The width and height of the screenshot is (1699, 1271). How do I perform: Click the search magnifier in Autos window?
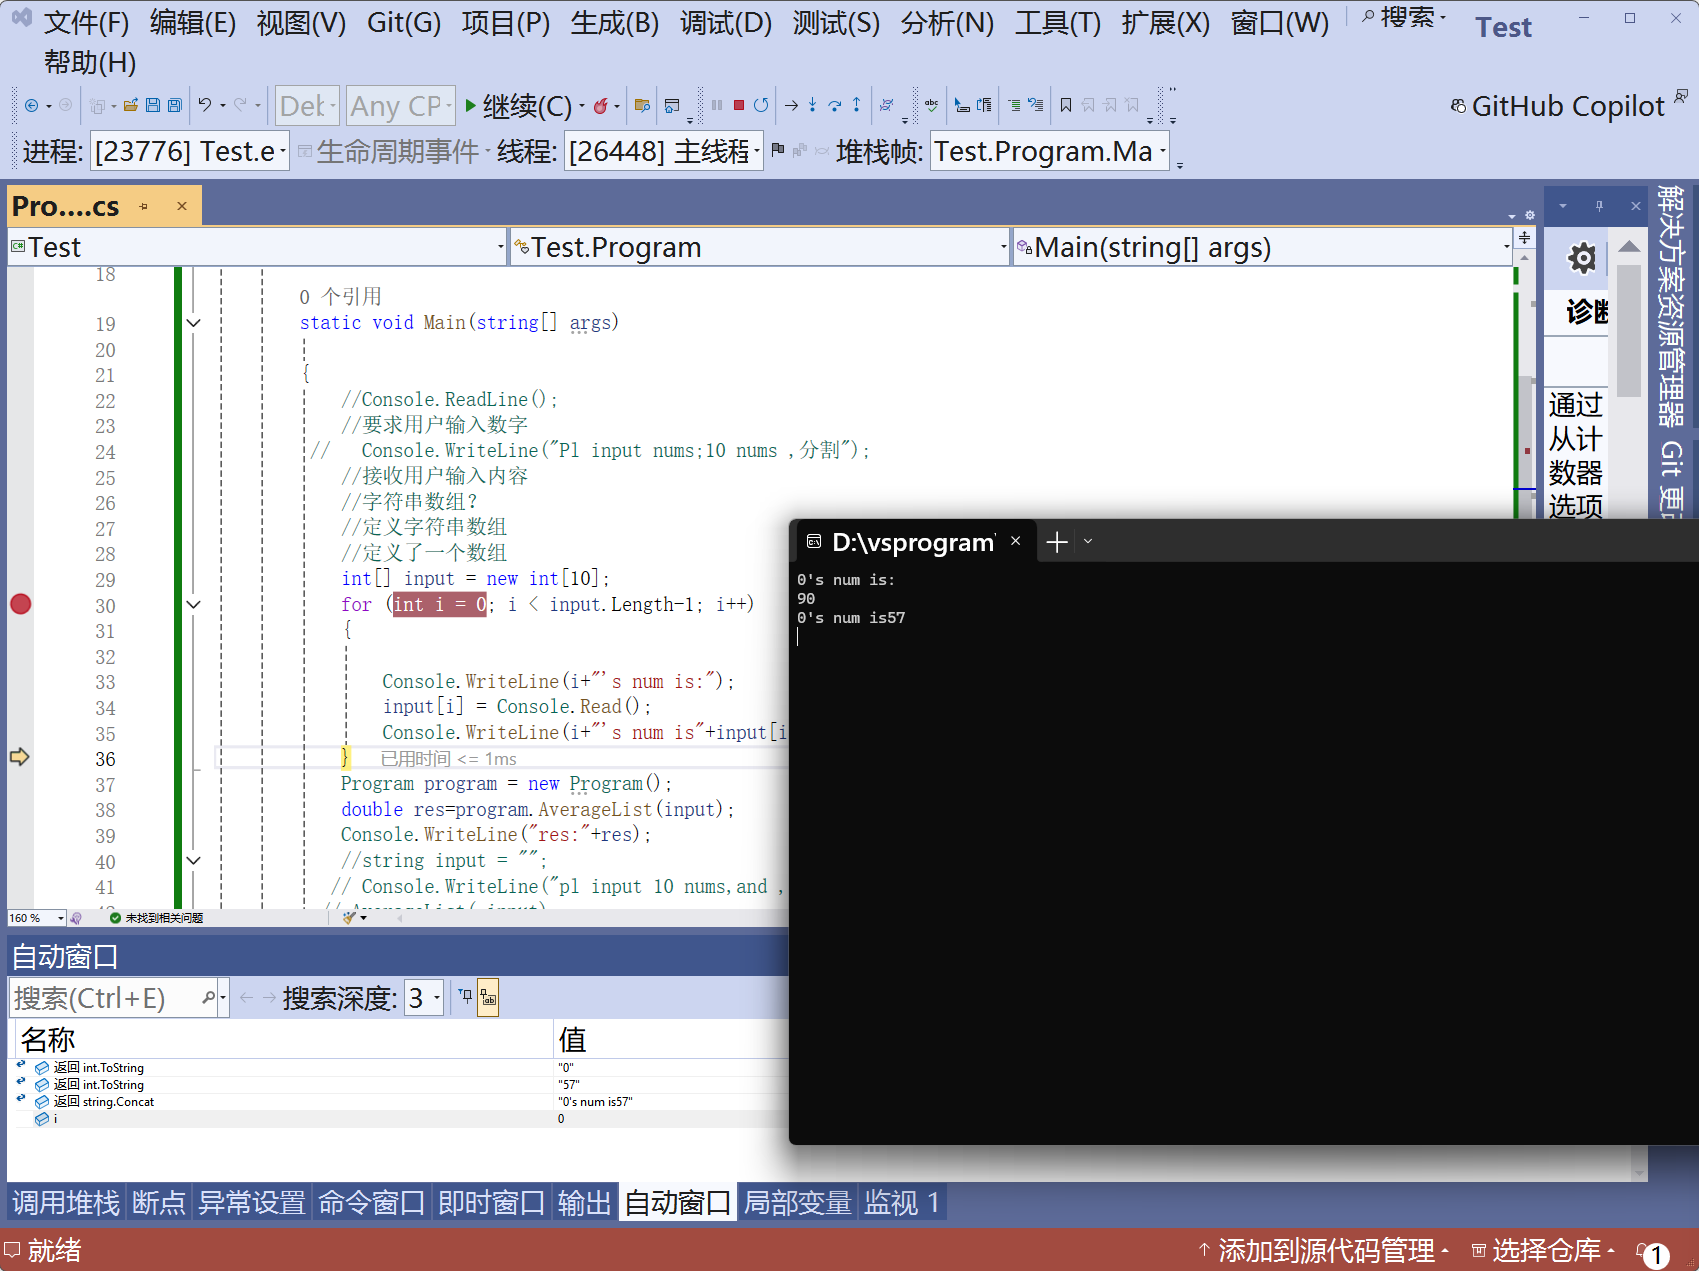tap(209, 997)
